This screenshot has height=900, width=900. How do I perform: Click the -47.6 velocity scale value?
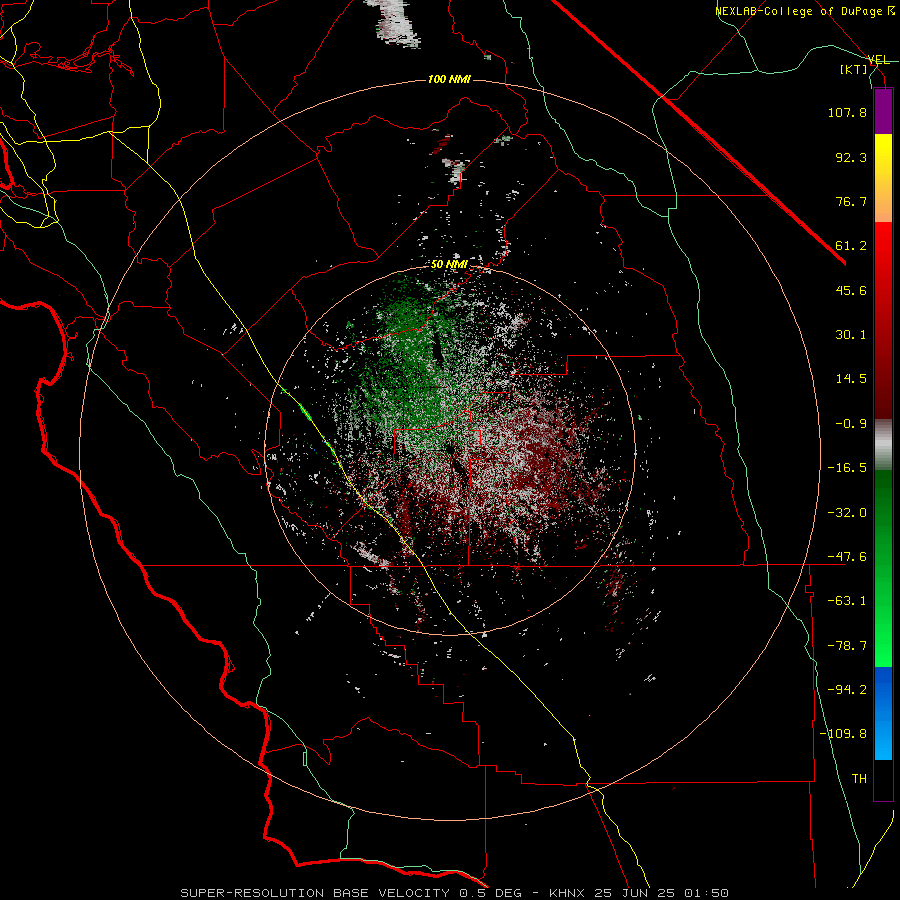tap(847, 556)
